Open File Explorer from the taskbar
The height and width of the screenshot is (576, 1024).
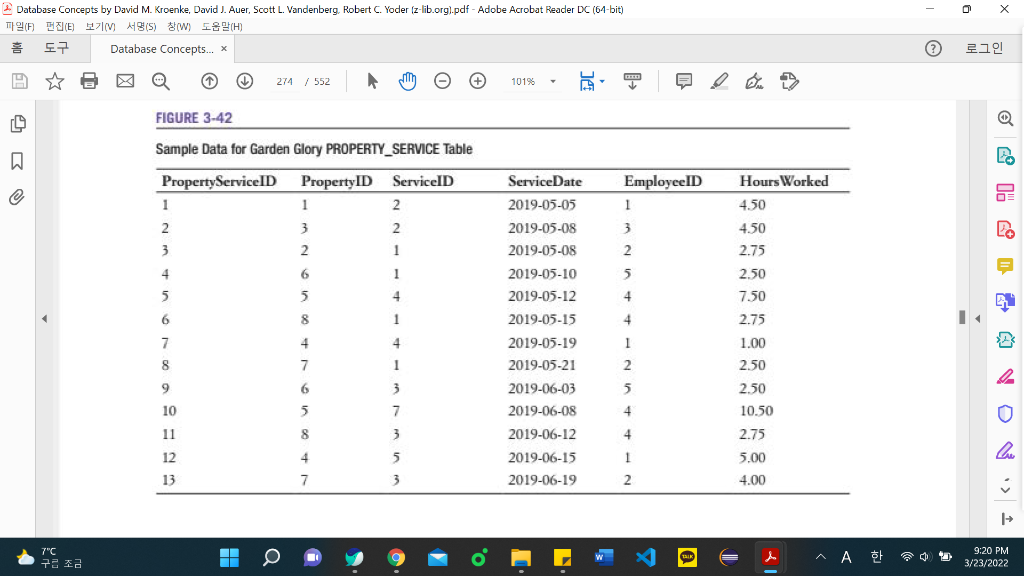pyautogui.click(x=520, y=557)
